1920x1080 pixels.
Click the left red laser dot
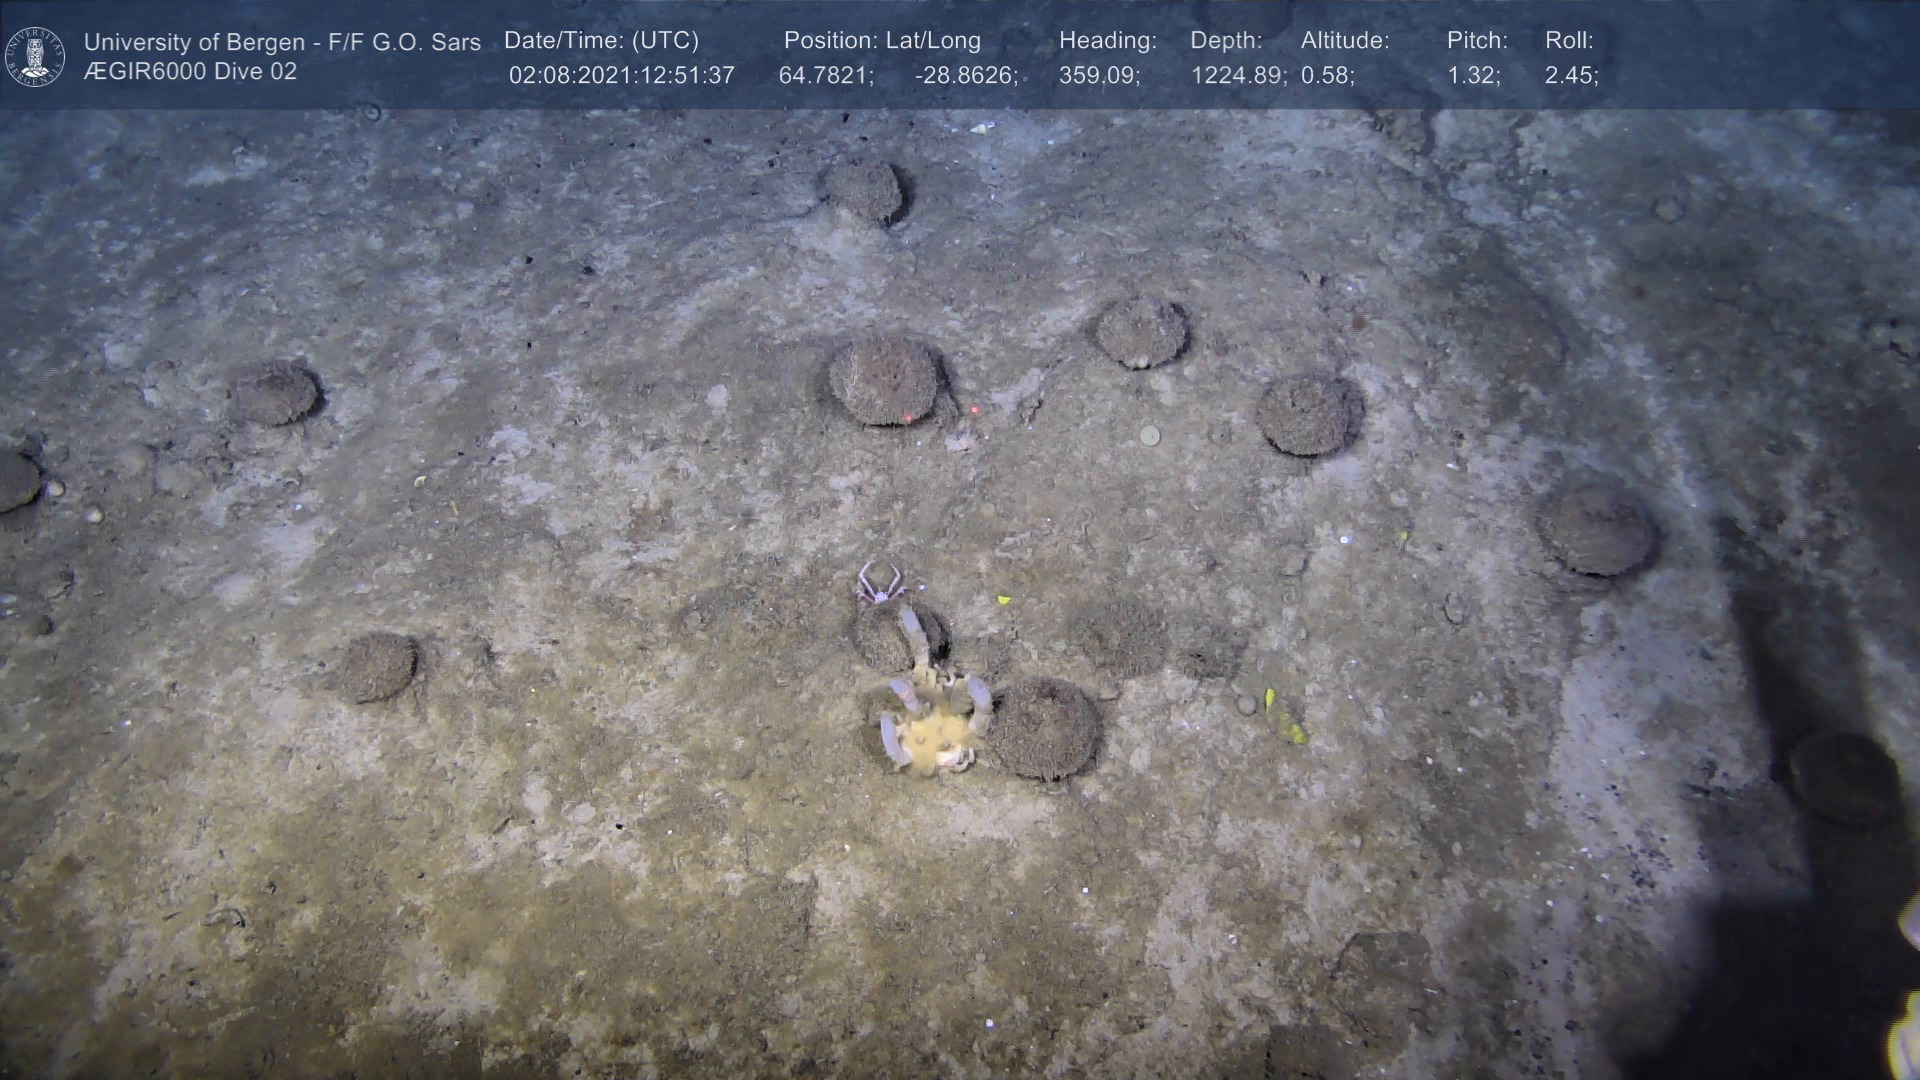(x=907, y=417)
